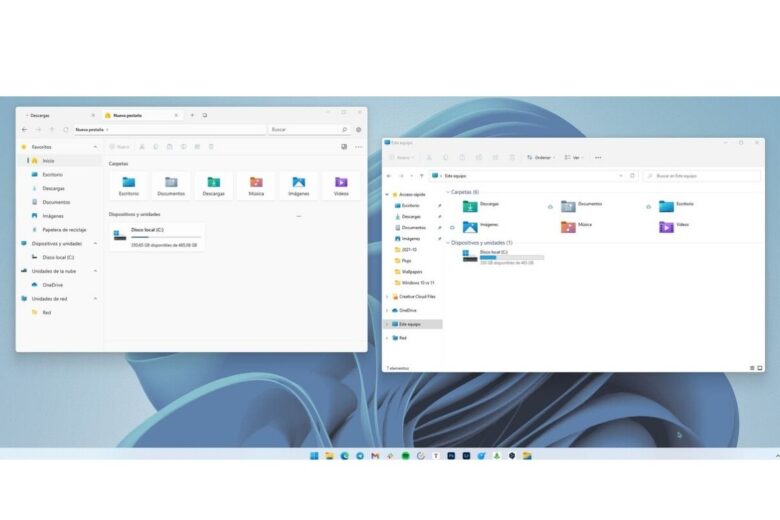Add a new tab with plus button

pos(192,115)
